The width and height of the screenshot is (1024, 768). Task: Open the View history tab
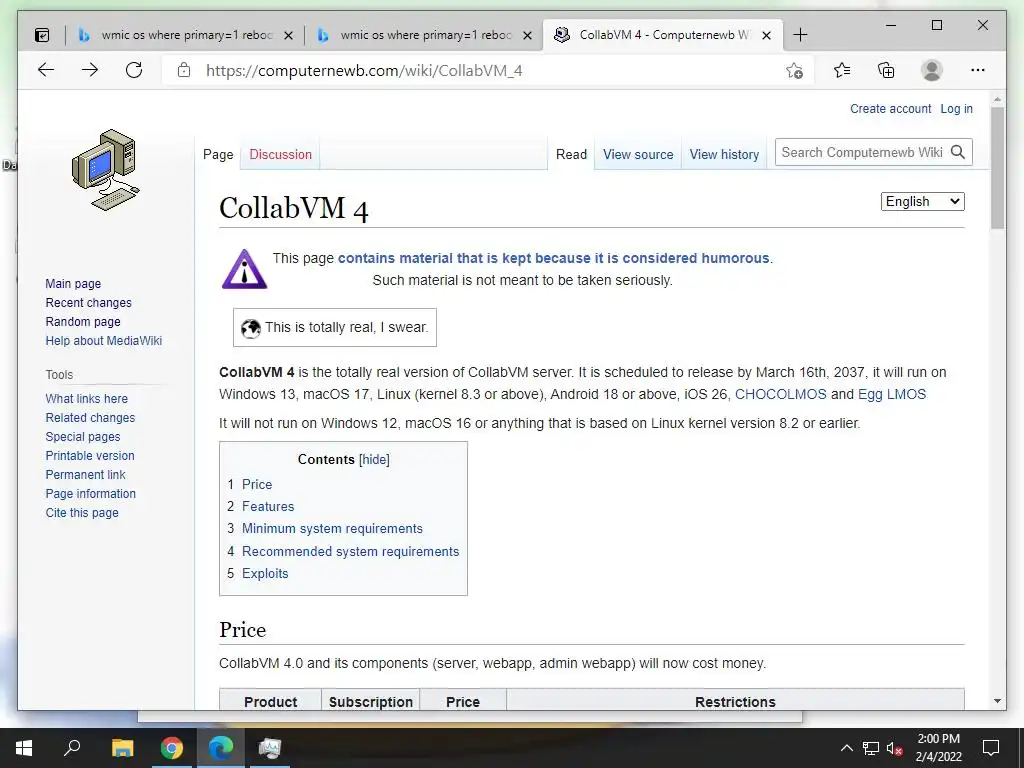point(724,155)
